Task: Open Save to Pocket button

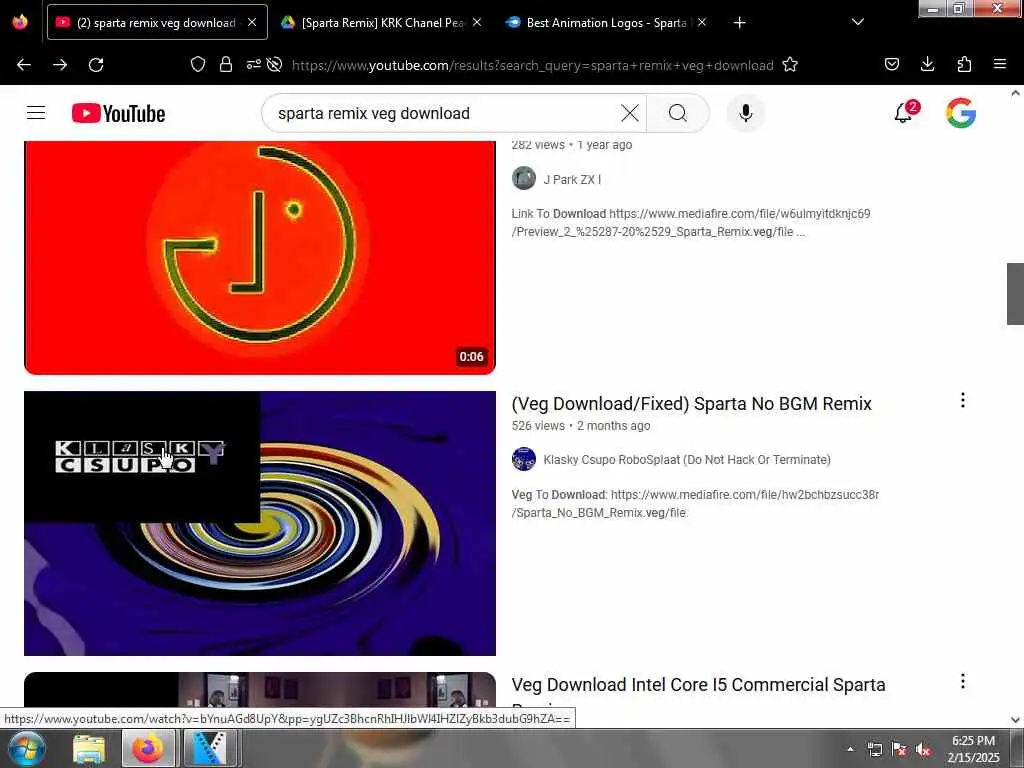Action: click(892, 64)
